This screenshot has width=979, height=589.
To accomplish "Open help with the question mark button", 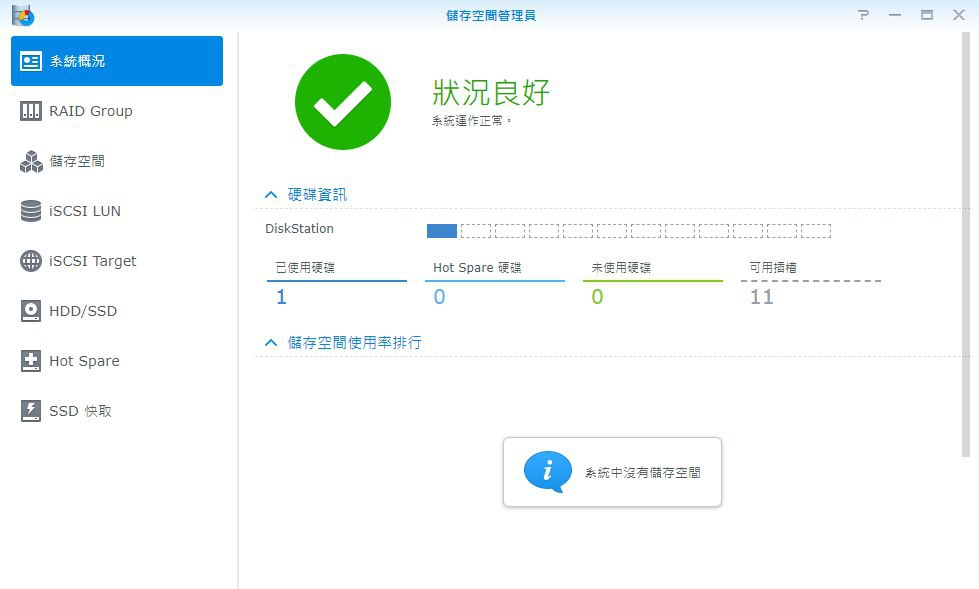I will coord(863,15).
